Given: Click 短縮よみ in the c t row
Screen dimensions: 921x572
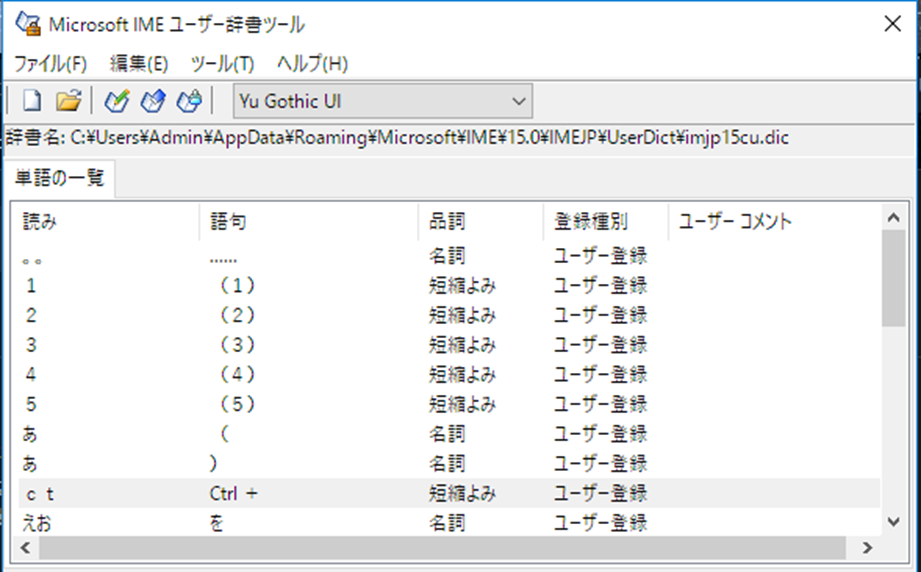Looking at the screenshot, I should coord(462,493).
